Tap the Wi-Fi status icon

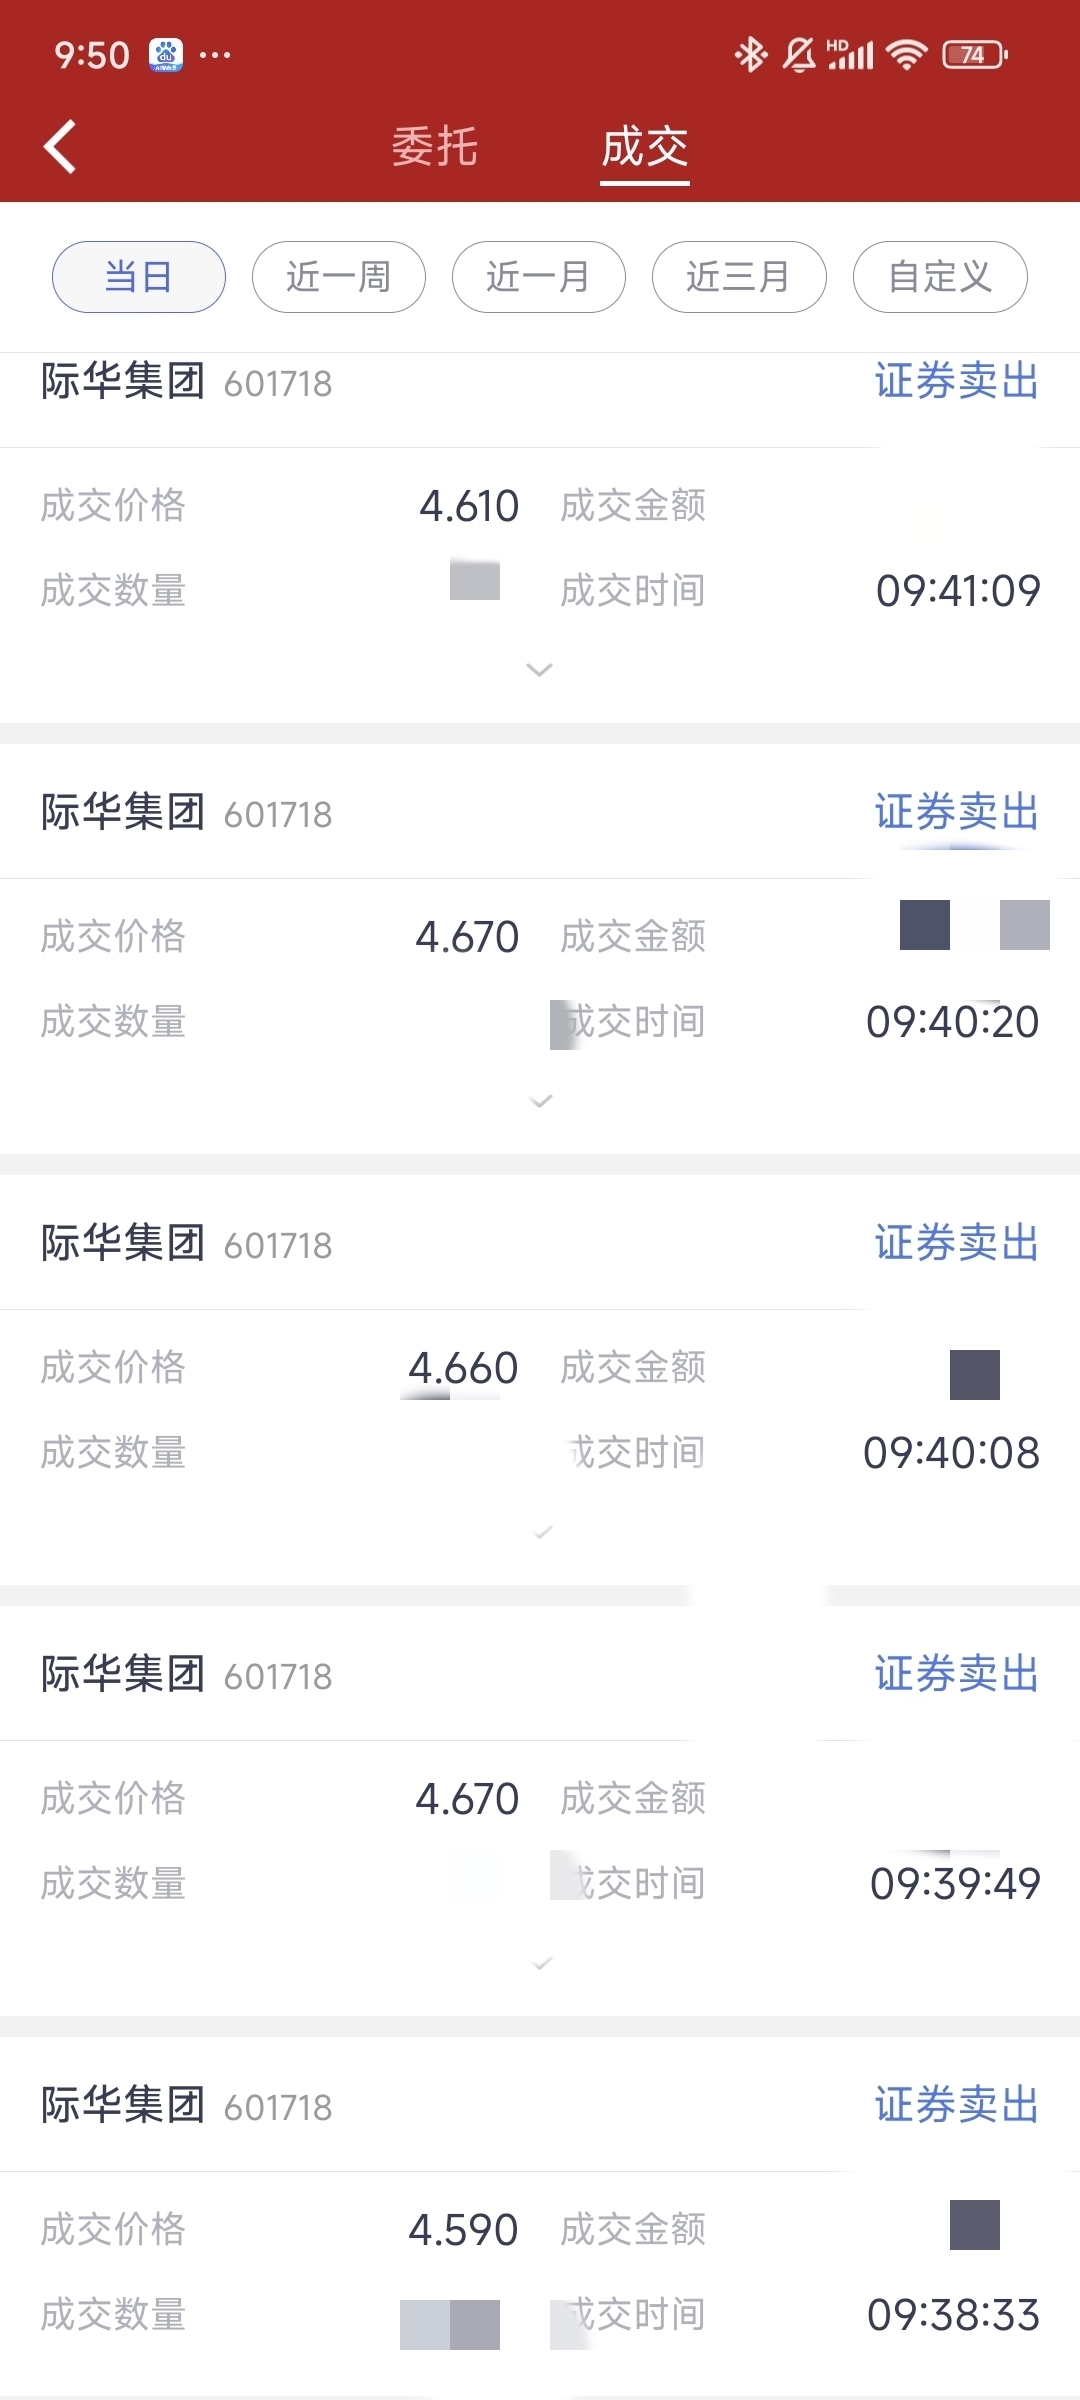click(907, 54)
